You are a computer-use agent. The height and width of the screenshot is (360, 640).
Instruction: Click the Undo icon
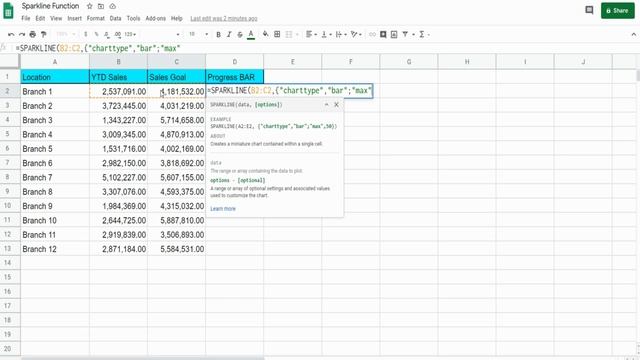(x=11, y=34)
